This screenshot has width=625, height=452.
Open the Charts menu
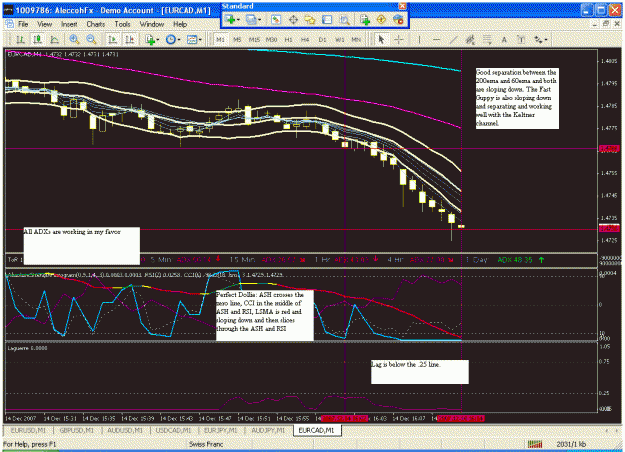point(96,24)
